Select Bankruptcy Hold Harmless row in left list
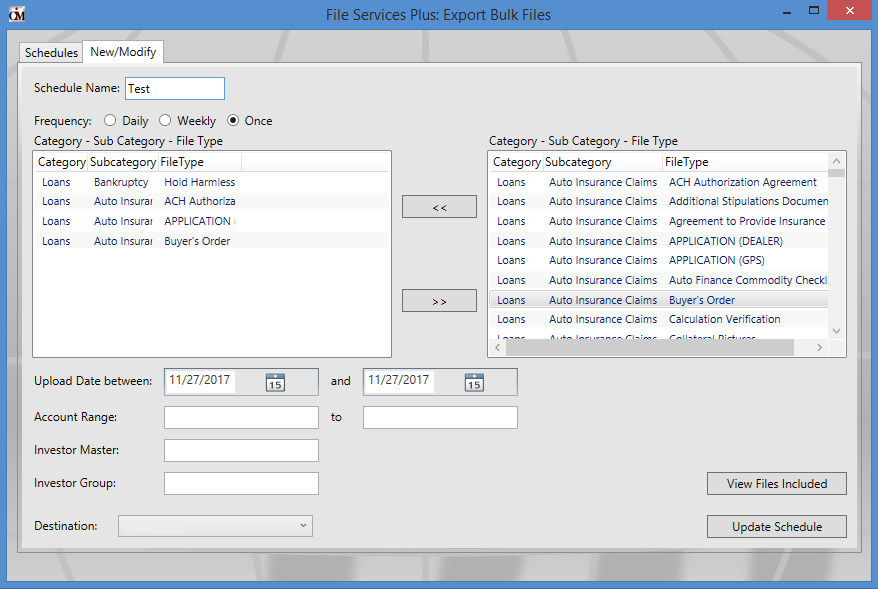This screenshot has height=589, width=878. point(139,183)
